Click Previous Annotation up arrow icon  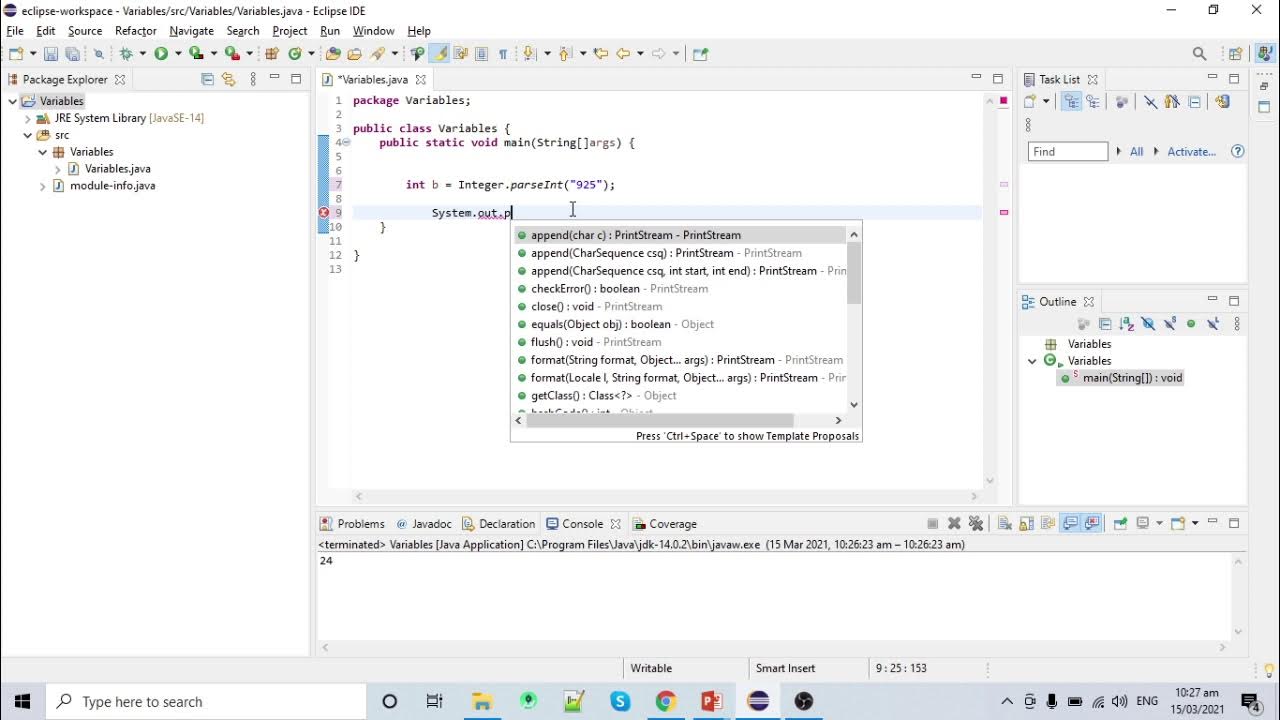pyautogui.click(x=565, y=54)
